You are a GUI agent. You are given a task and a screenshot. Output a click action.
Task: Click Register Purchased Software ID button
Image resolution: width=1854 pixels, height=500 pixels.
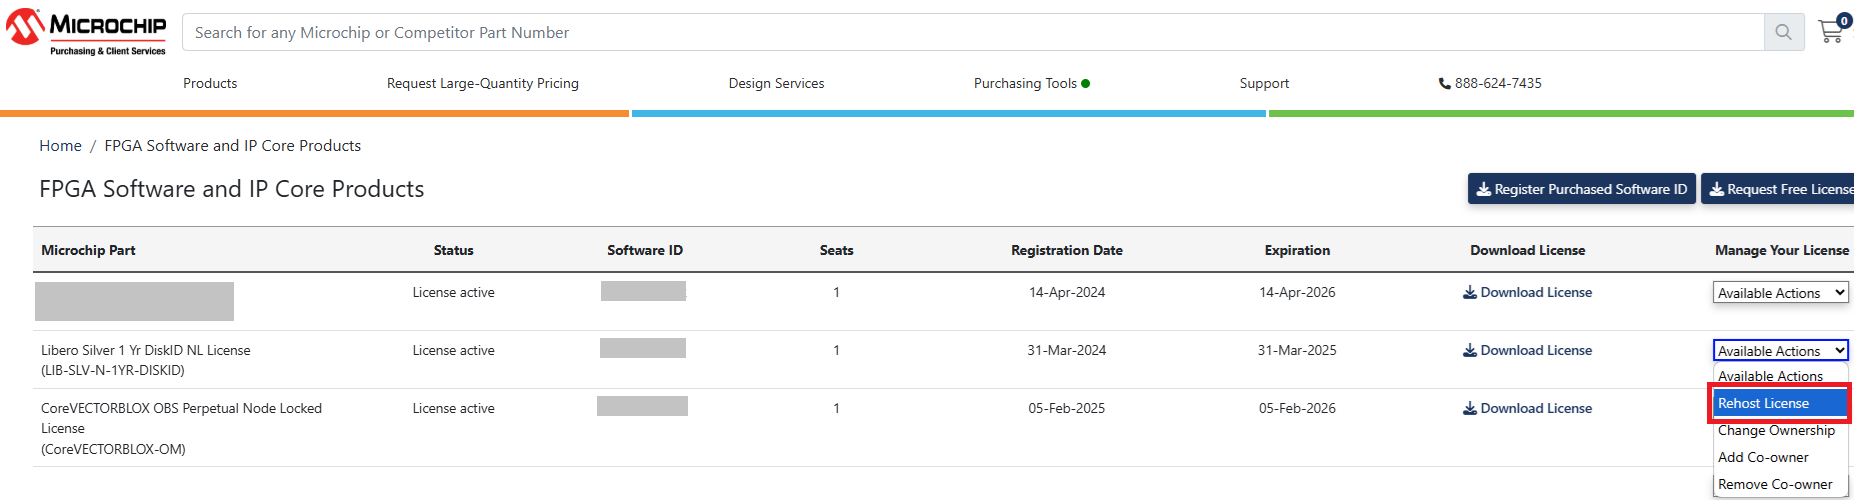pos(1581,189)
